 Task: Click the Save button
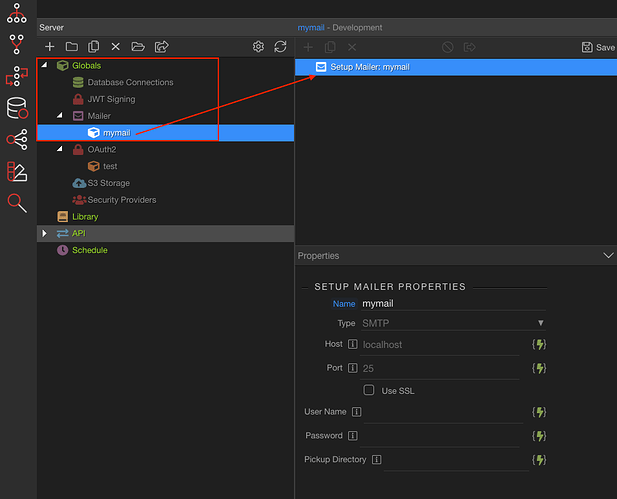point(598,47)
